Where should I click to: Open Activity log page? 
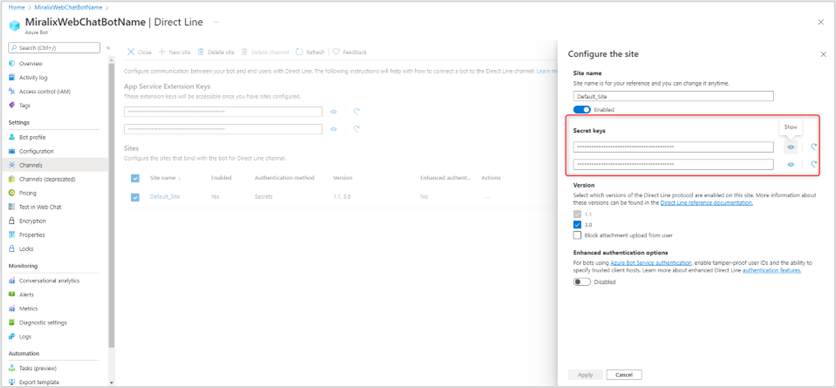click(33, 77)
